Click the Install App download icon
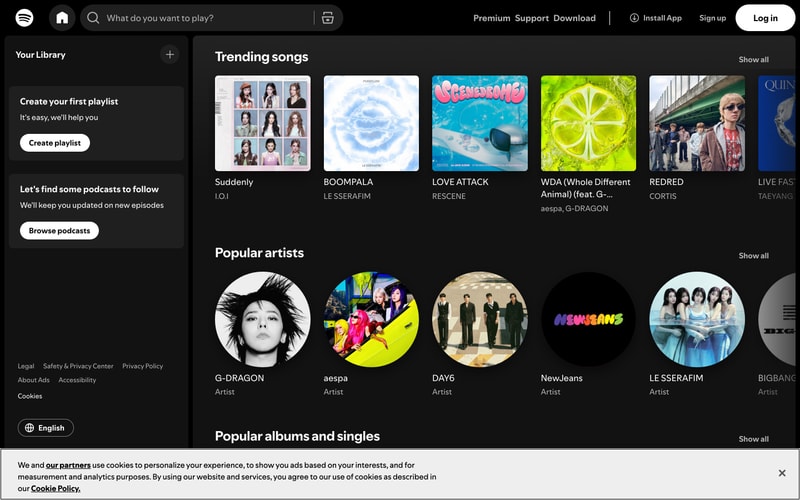Viewport: 800px width, 500px height. pos(634,18)
